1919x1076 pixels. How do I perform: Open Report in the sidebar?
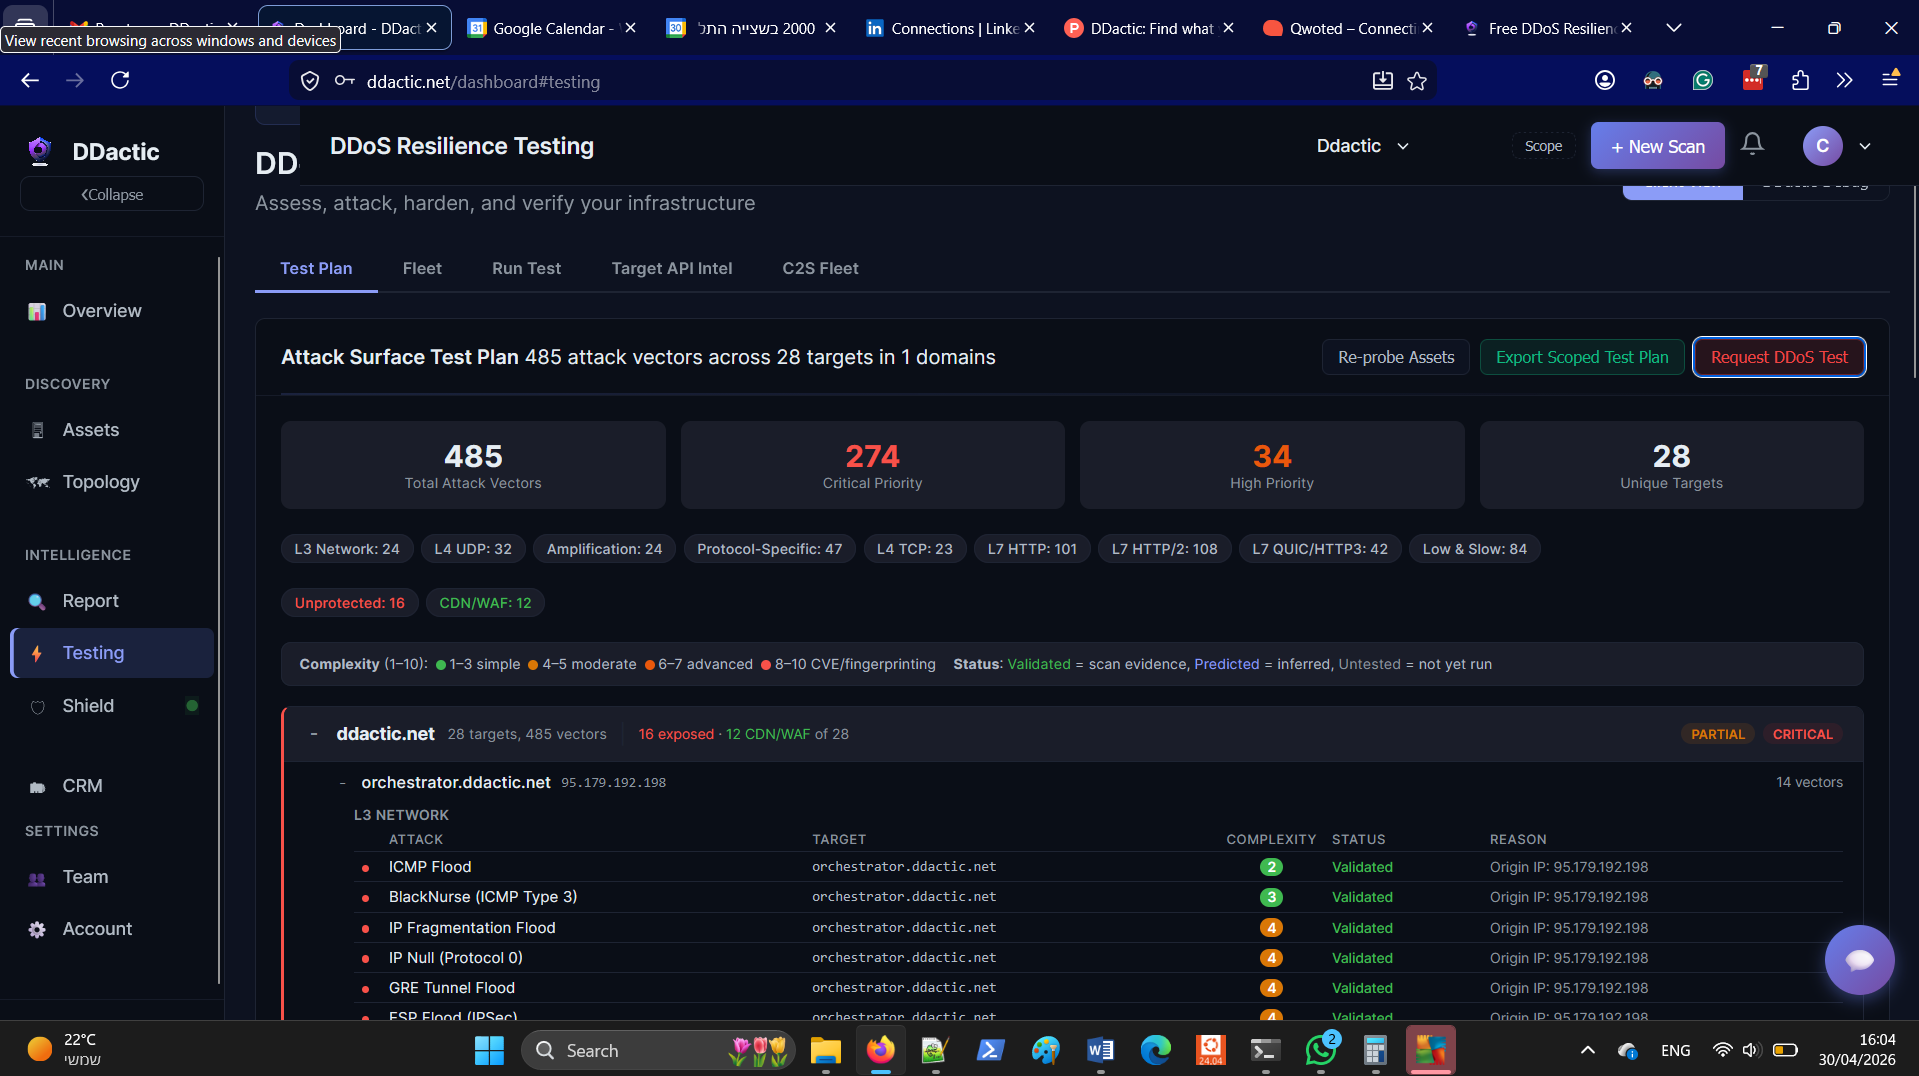pos(112,601)
